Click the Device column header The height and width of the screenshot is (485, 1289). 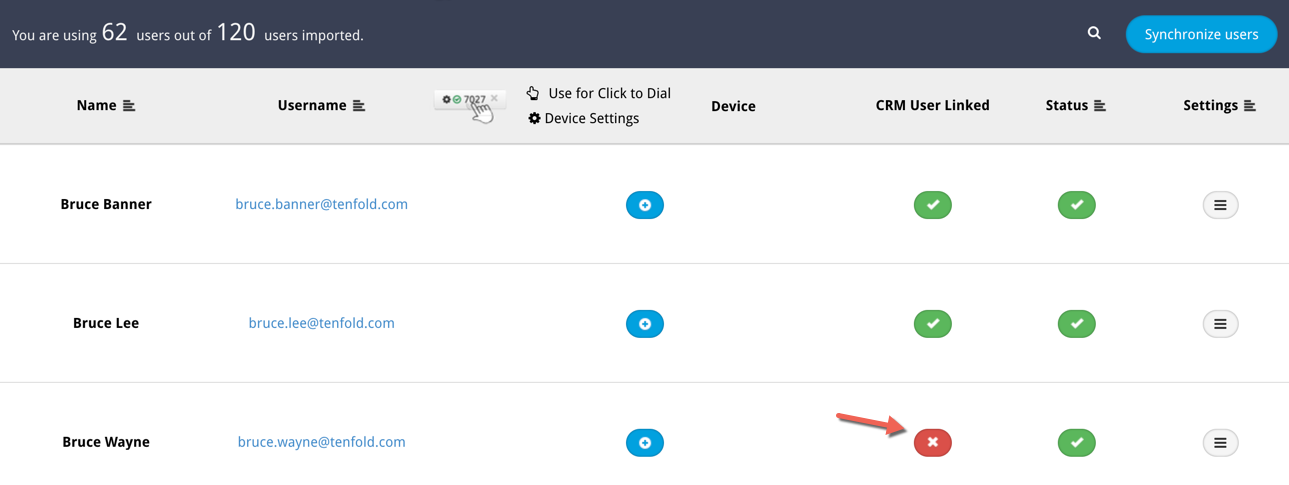click(733, 106)
